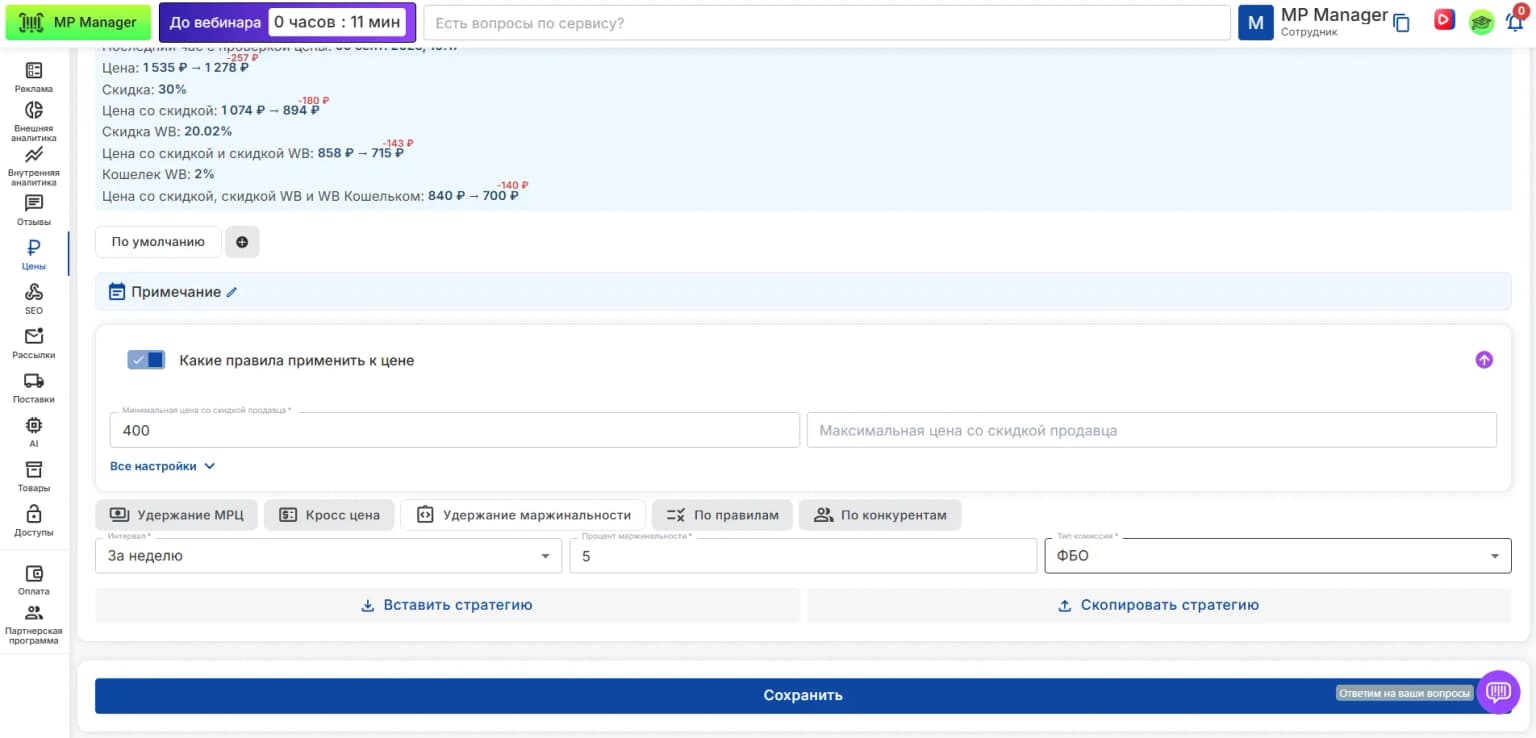Image resolution: width=1536 pixels, height=738 pixels.
Task: Edit Примечание with pencil icon
Action: coord(232,292)
